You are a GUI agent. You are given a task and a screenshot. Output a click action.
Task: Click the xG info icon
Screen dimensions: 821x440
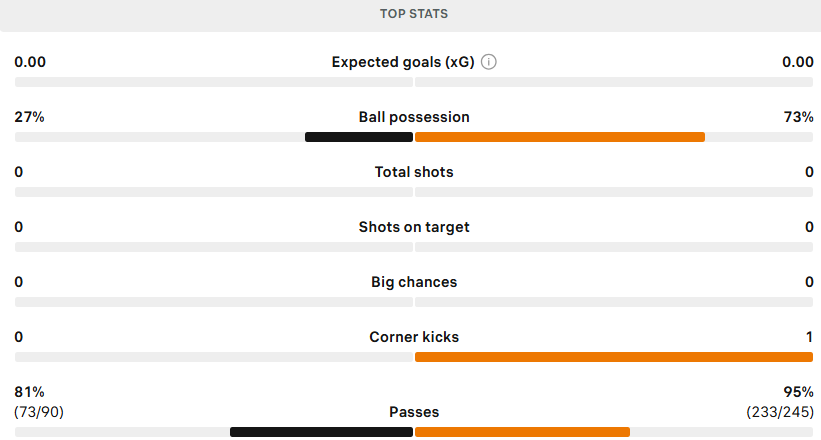(489, 62)
